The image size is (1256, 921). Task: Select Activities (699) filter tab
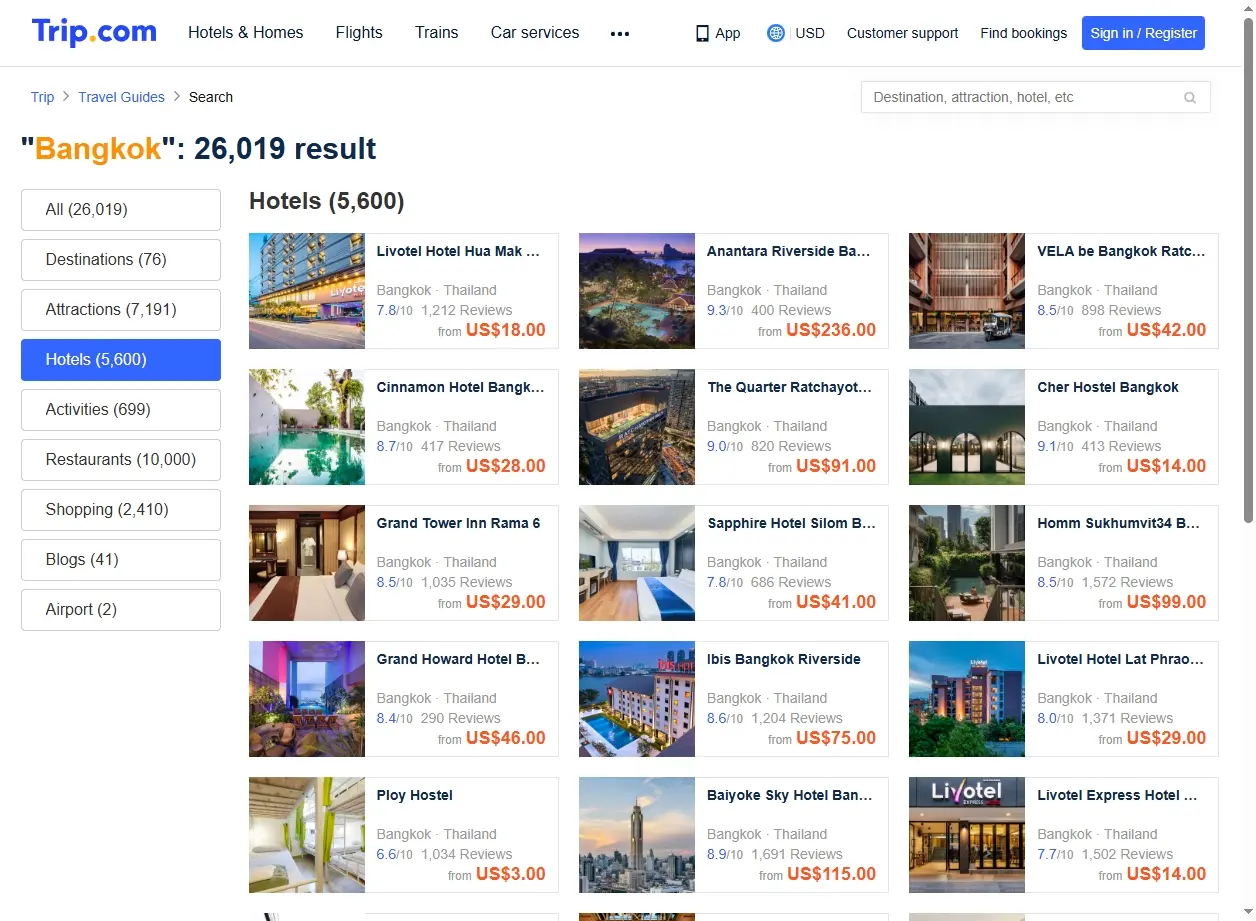pyautogui.click(x=121, y=410)
